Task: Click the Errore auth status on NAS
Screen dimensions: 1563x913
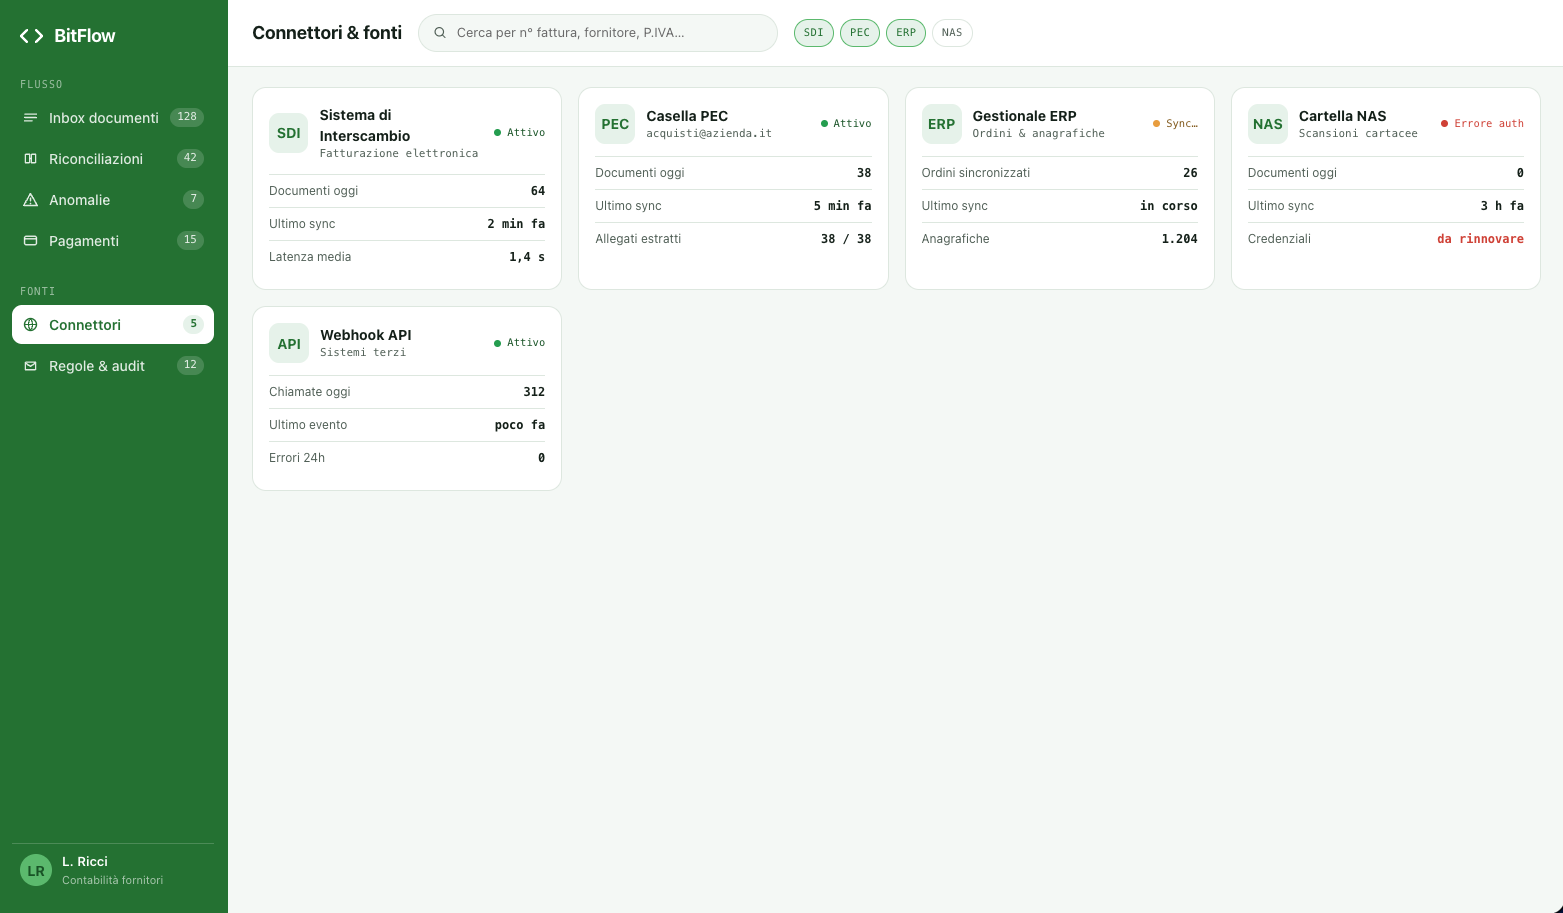Action: click(1482, 124)
